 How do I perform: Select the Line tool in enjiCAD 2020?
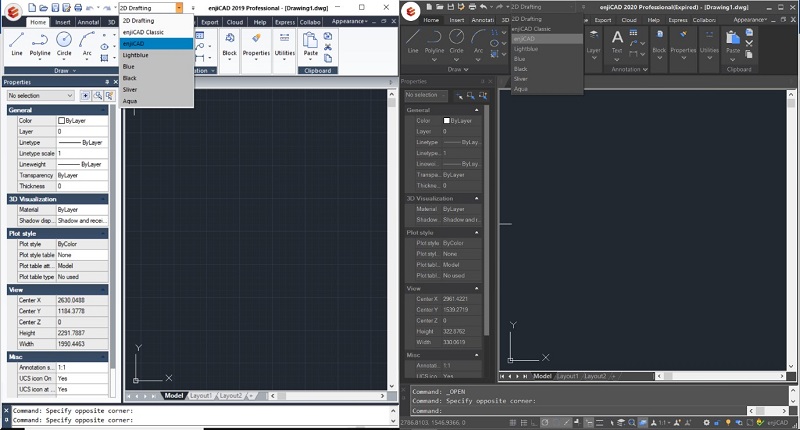[413, 42]
